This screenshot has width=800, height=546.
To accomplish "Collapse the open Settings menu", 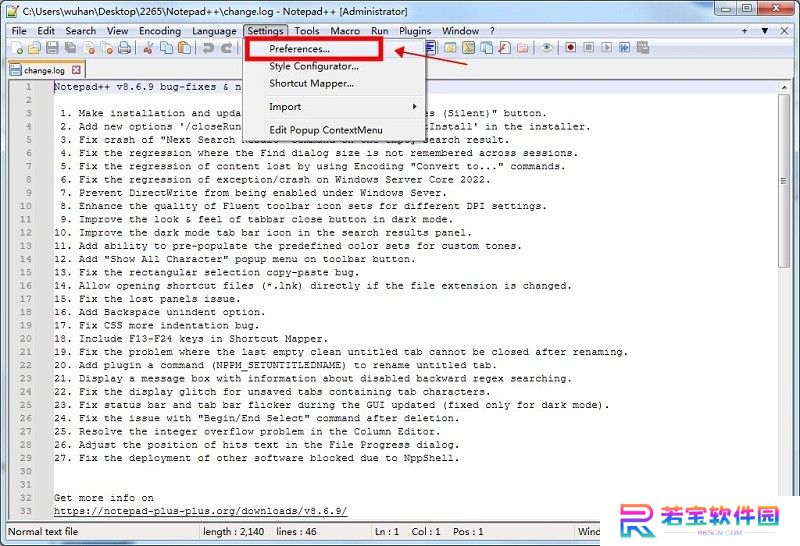I will coord(265,31).
